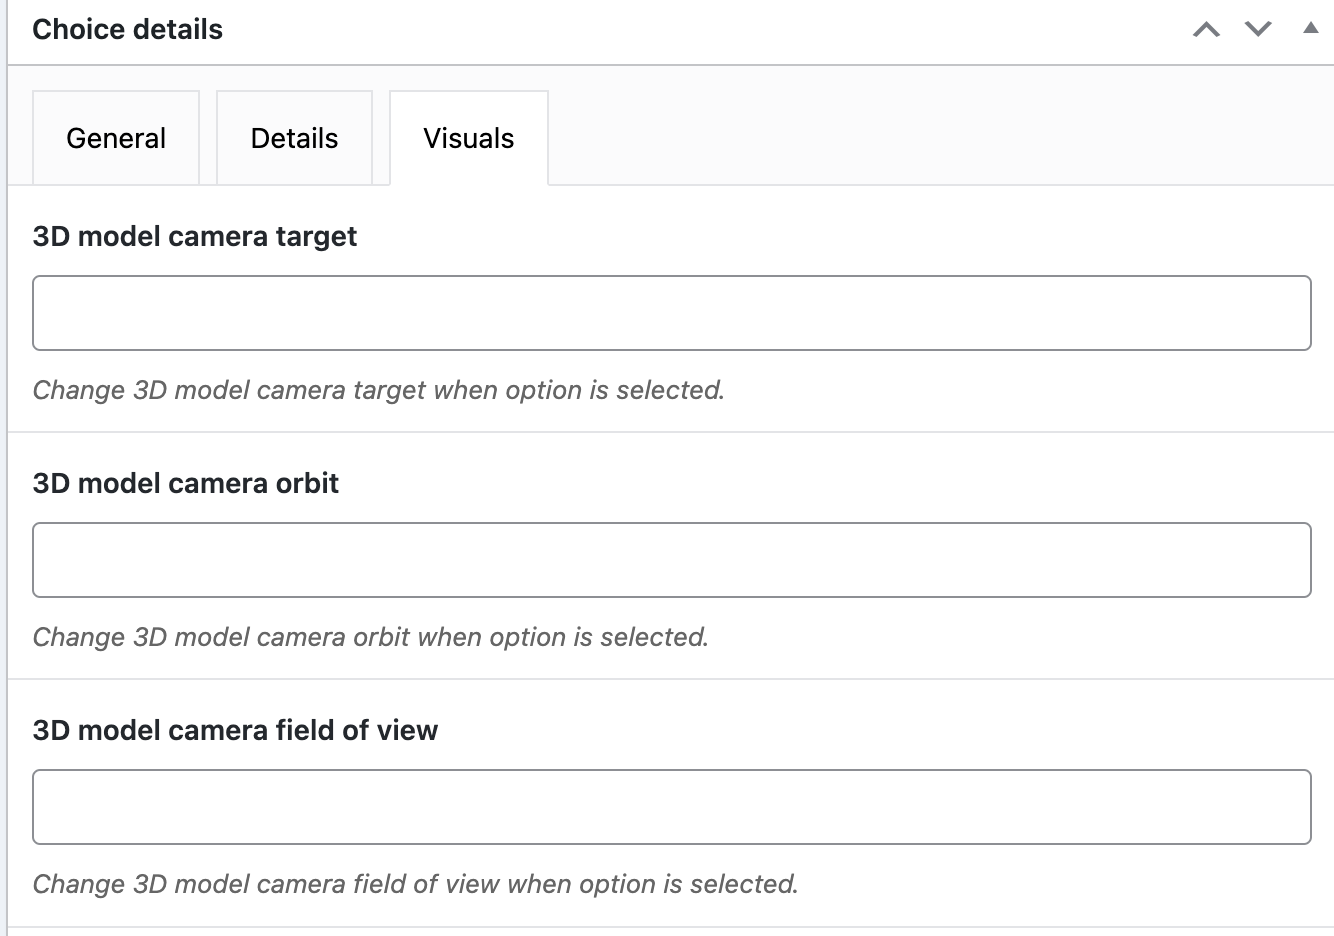Focus the camera field of view input
The height and width of the screenshot is (936, 1334).
coord(671,807)
